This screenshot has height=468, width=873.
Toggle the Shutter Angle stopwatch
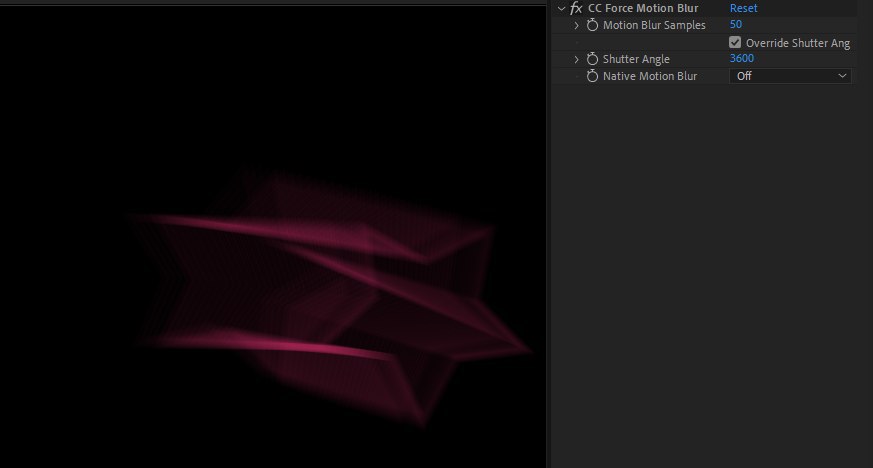pyautogui.click(x=592, y=59)
